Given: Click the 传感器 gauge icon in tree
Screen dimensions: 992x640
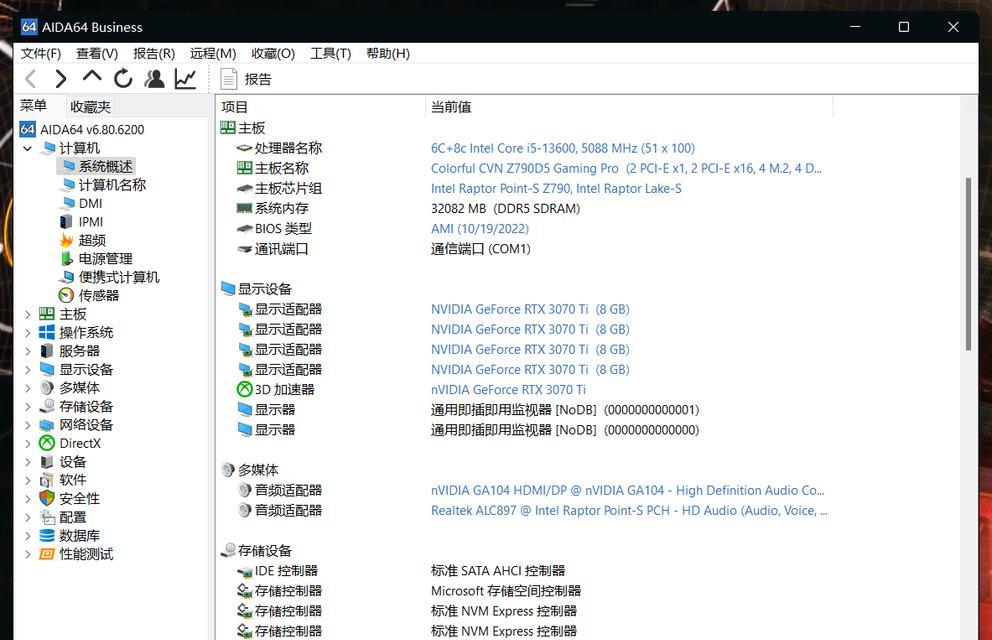Looking at the screenshot, I should pyautogui.click(x=66, y=295).
